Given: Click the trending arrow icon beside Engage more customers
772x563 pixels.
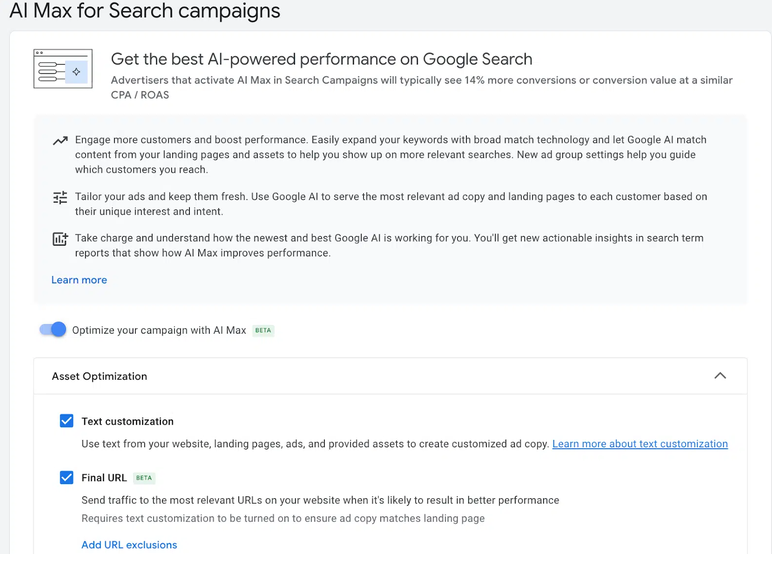Looking at the screenshot, I should point(60,141).
